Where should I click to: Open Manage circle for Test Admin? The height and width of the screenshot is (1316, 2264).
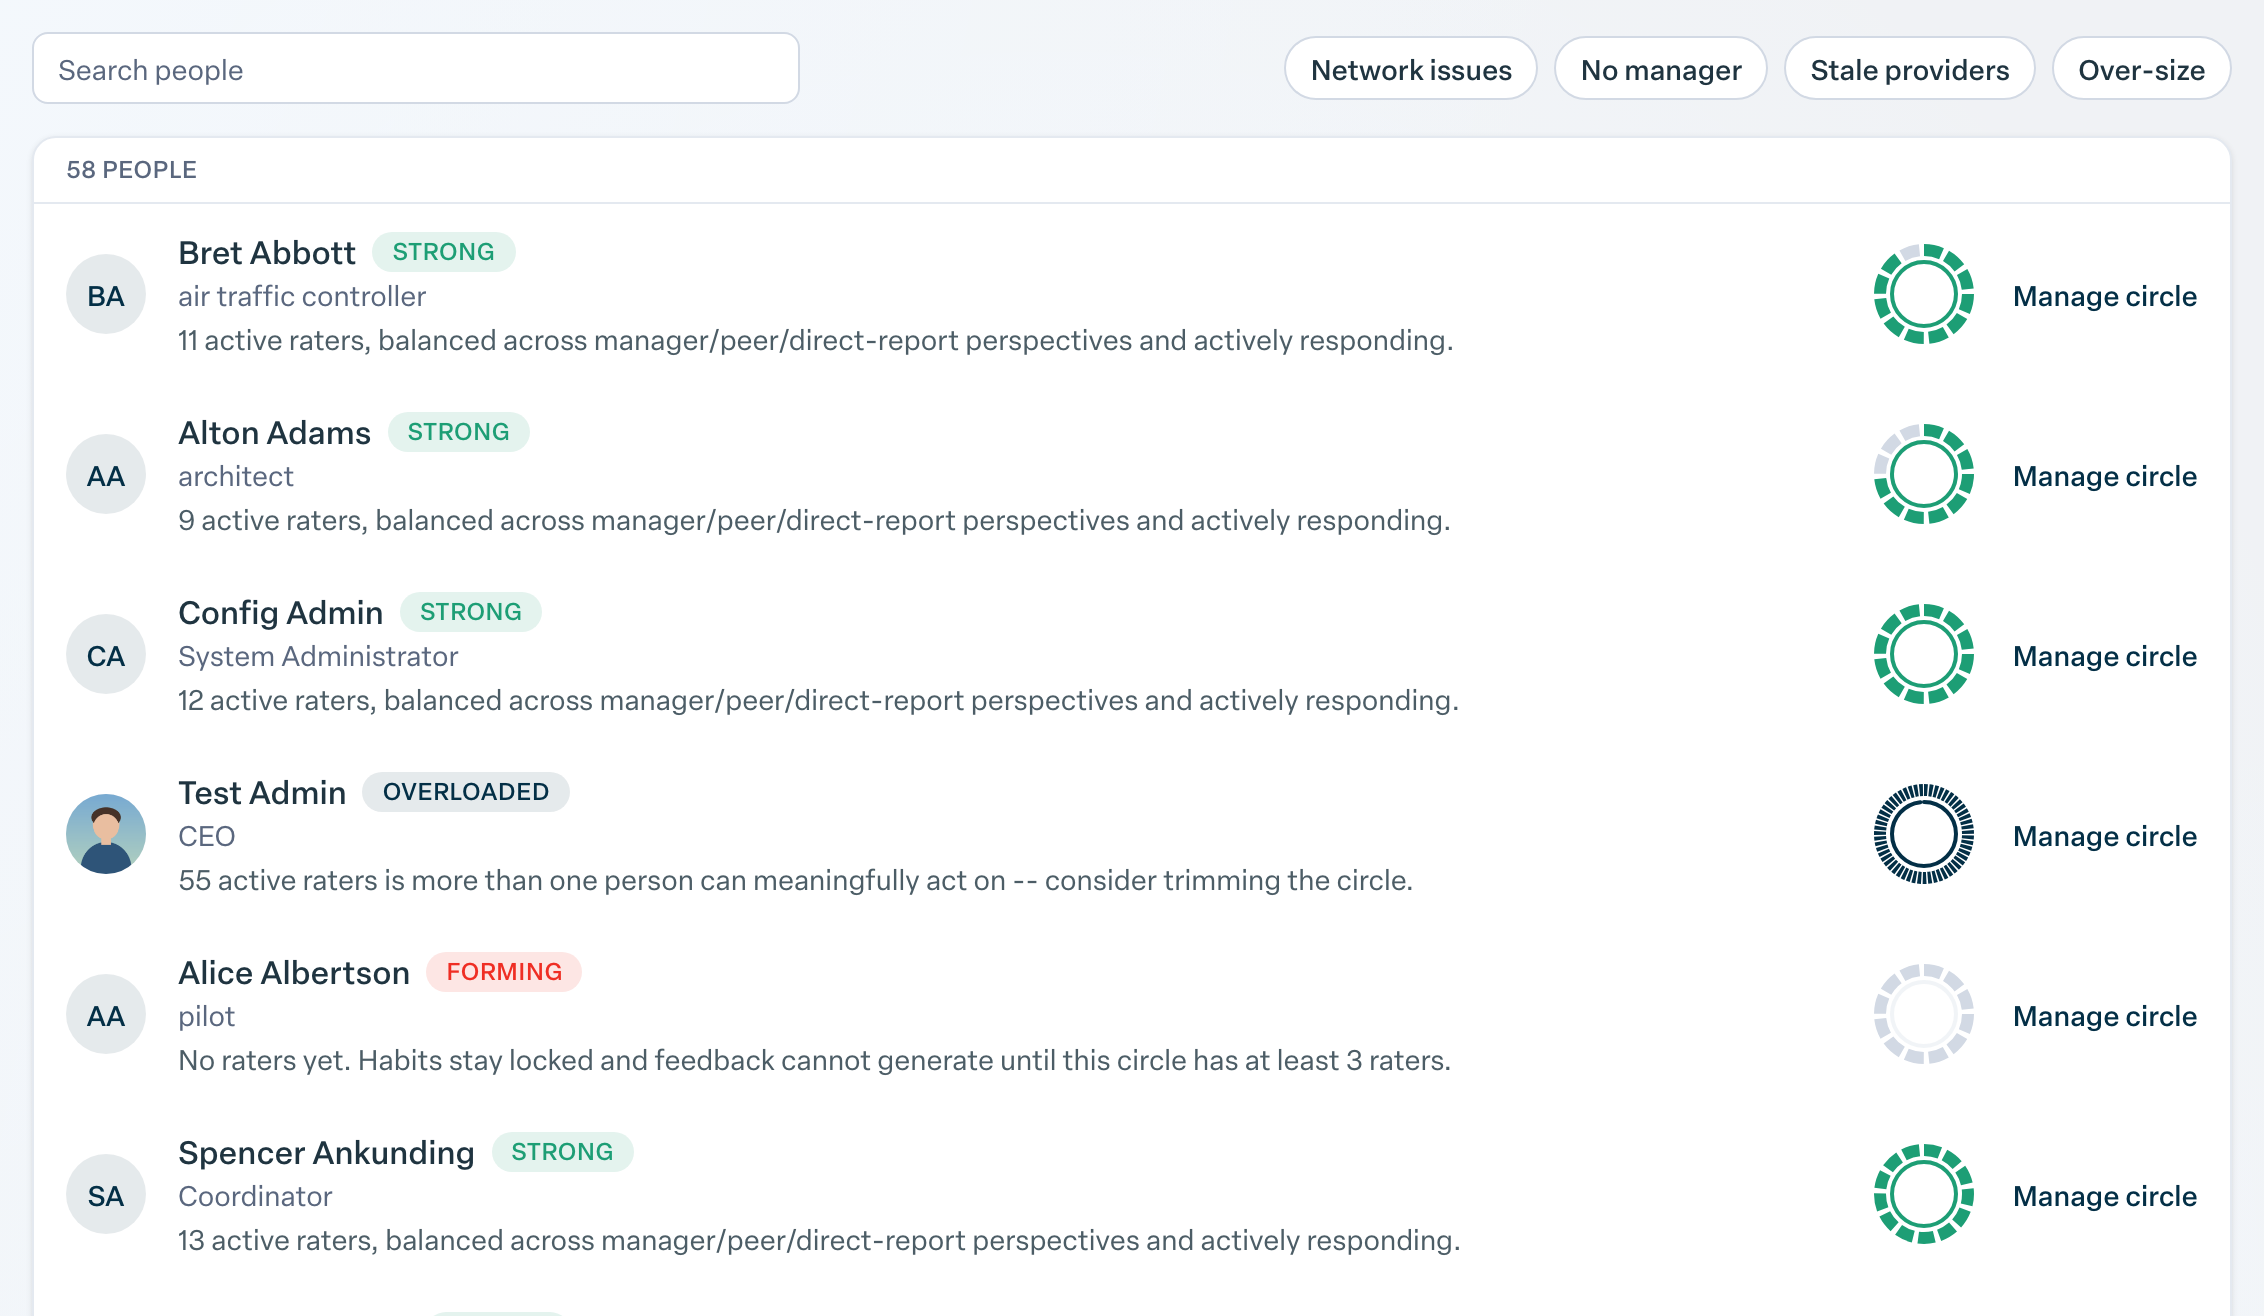click(x=2104, y=836)
